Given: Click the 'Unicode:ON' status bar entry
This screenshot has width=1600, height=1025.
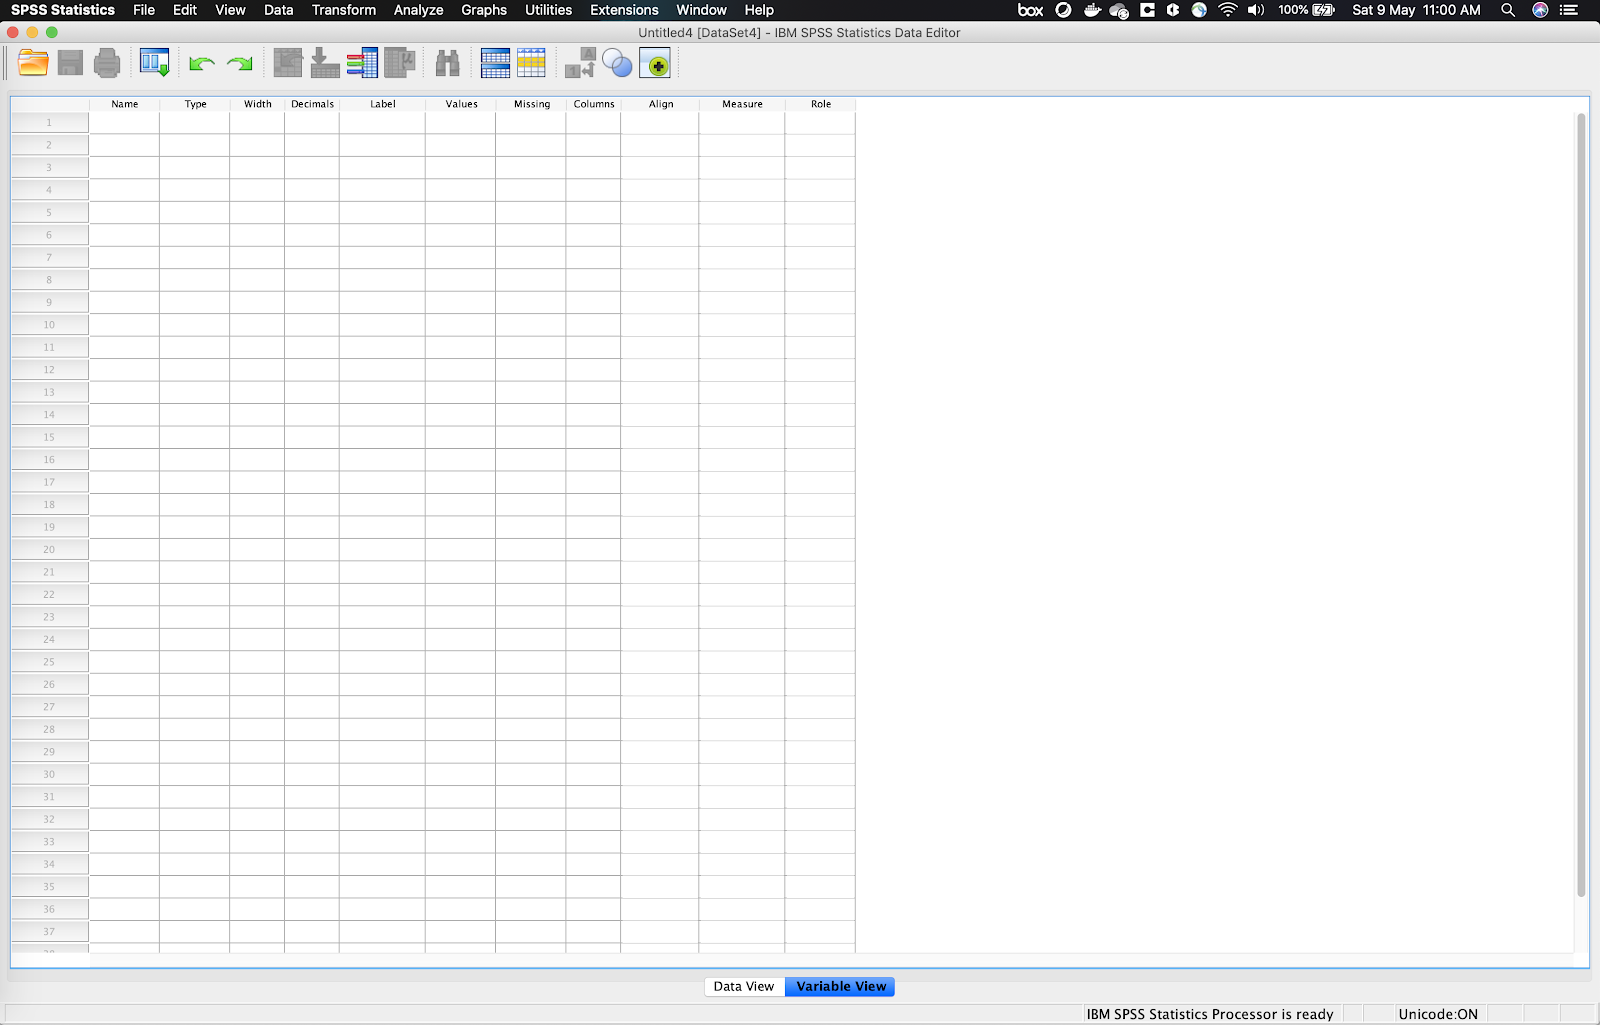Looking at the screenshot, I should (1438, 1014).
